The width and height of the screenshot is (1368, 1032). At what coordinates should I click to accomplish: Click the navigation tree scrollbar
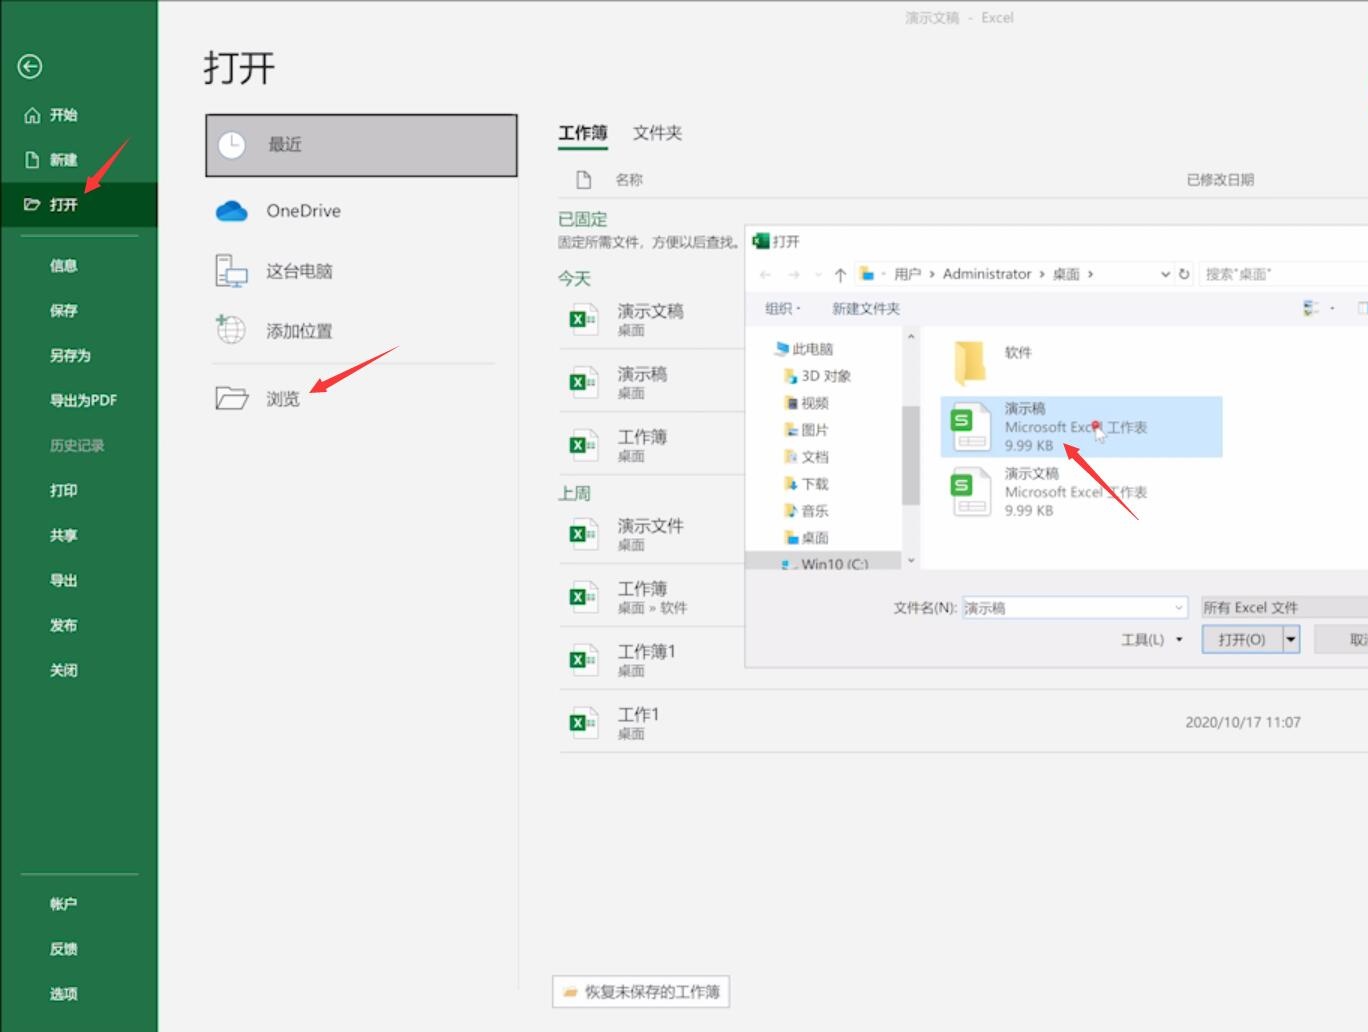tap(910, 455)
